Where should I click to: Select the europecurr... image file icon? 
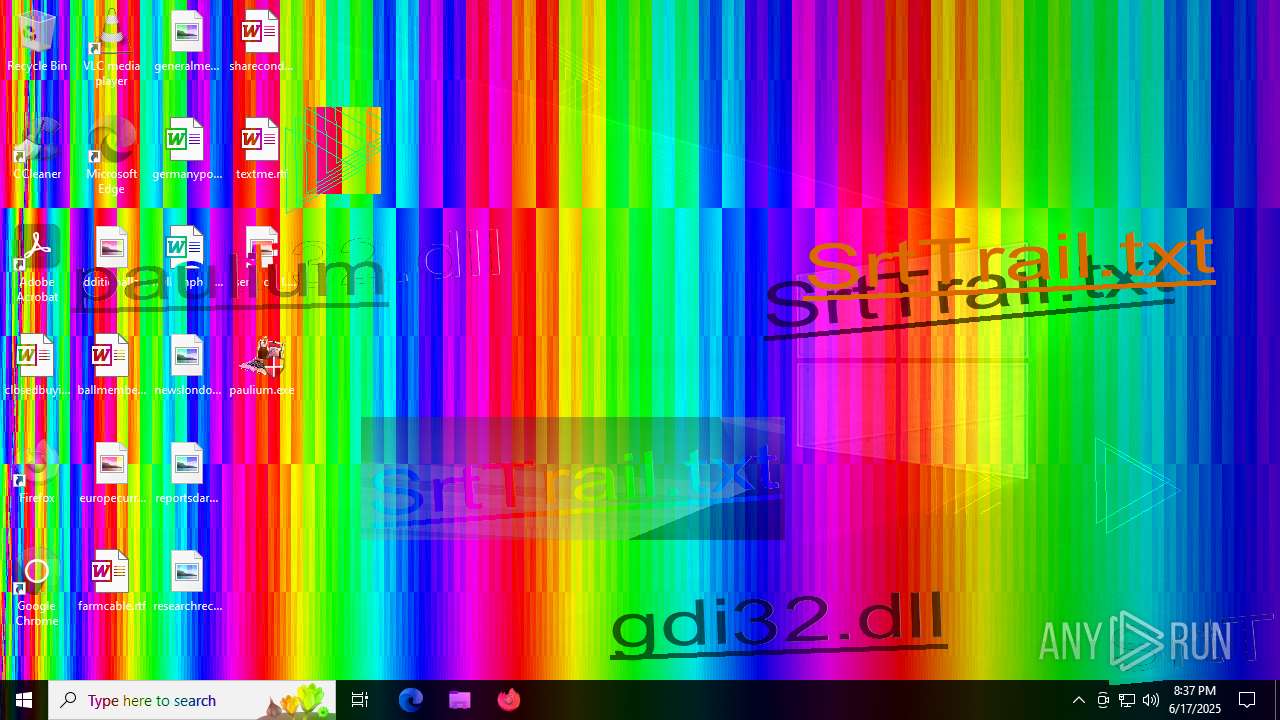pos(111,474)
